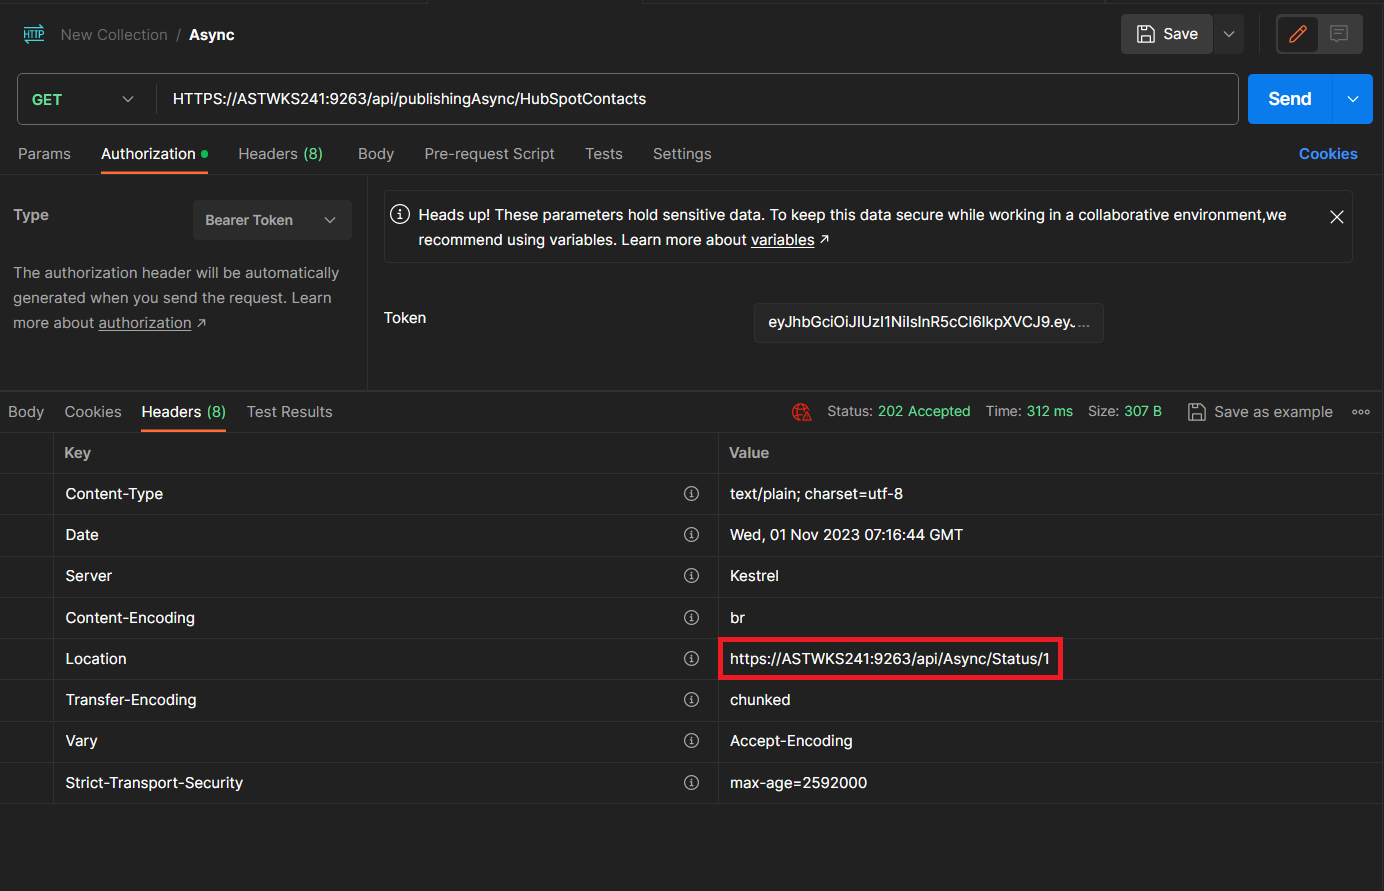Click the Token input field
Image resolution: width=1384 pixels, height=891 pixels.
(928, 323)
